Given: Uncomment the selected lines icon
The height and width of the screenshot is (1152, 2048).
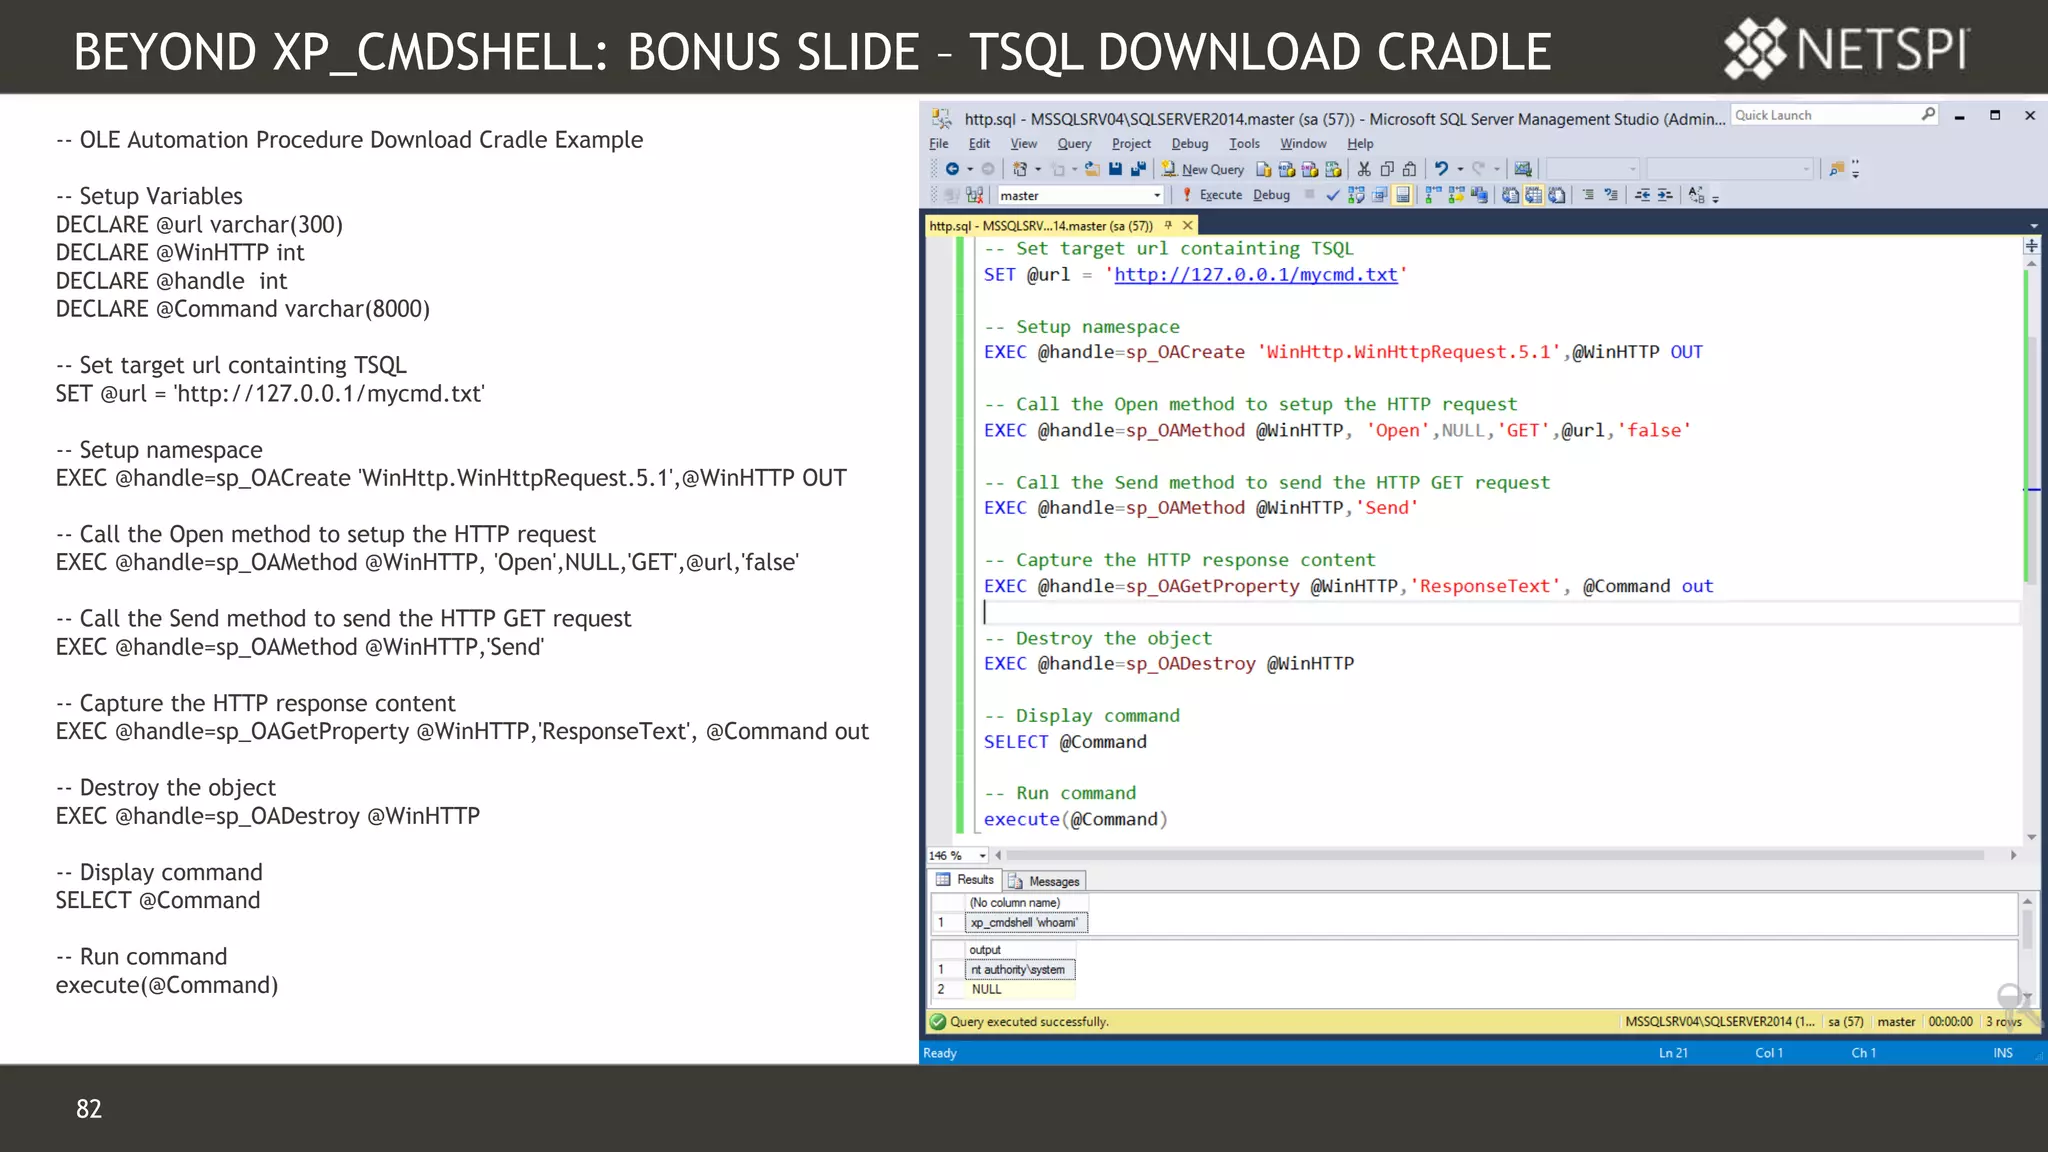Looking at the screenshot, I should pyautogui.click(x=1611, y=195).
